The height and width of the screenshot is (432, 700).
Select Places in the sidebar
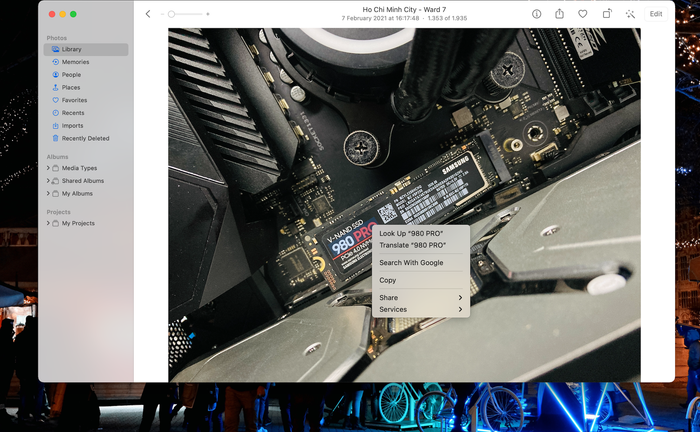coord(71,88)
